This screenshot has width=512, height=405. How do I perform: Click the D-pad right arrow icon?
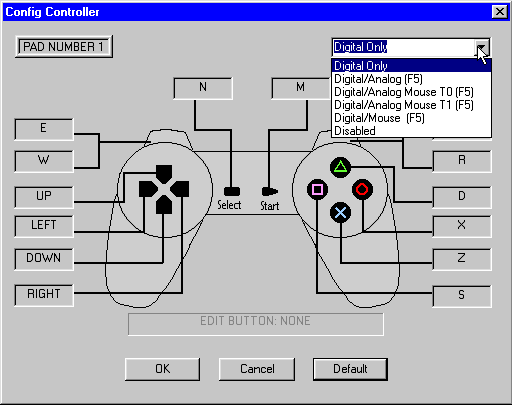pyautogui.click(x=180, y=189)
